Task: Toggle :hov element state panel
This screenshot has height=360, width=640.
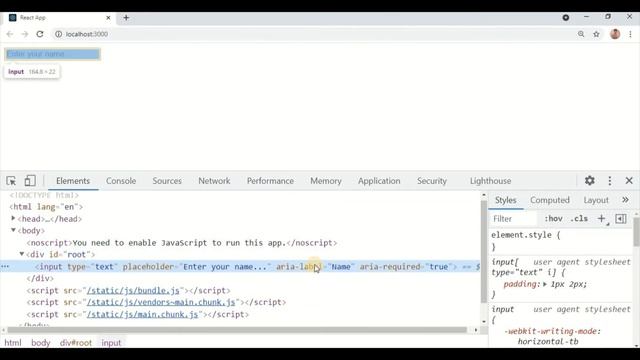Action: tap(553, 219)
